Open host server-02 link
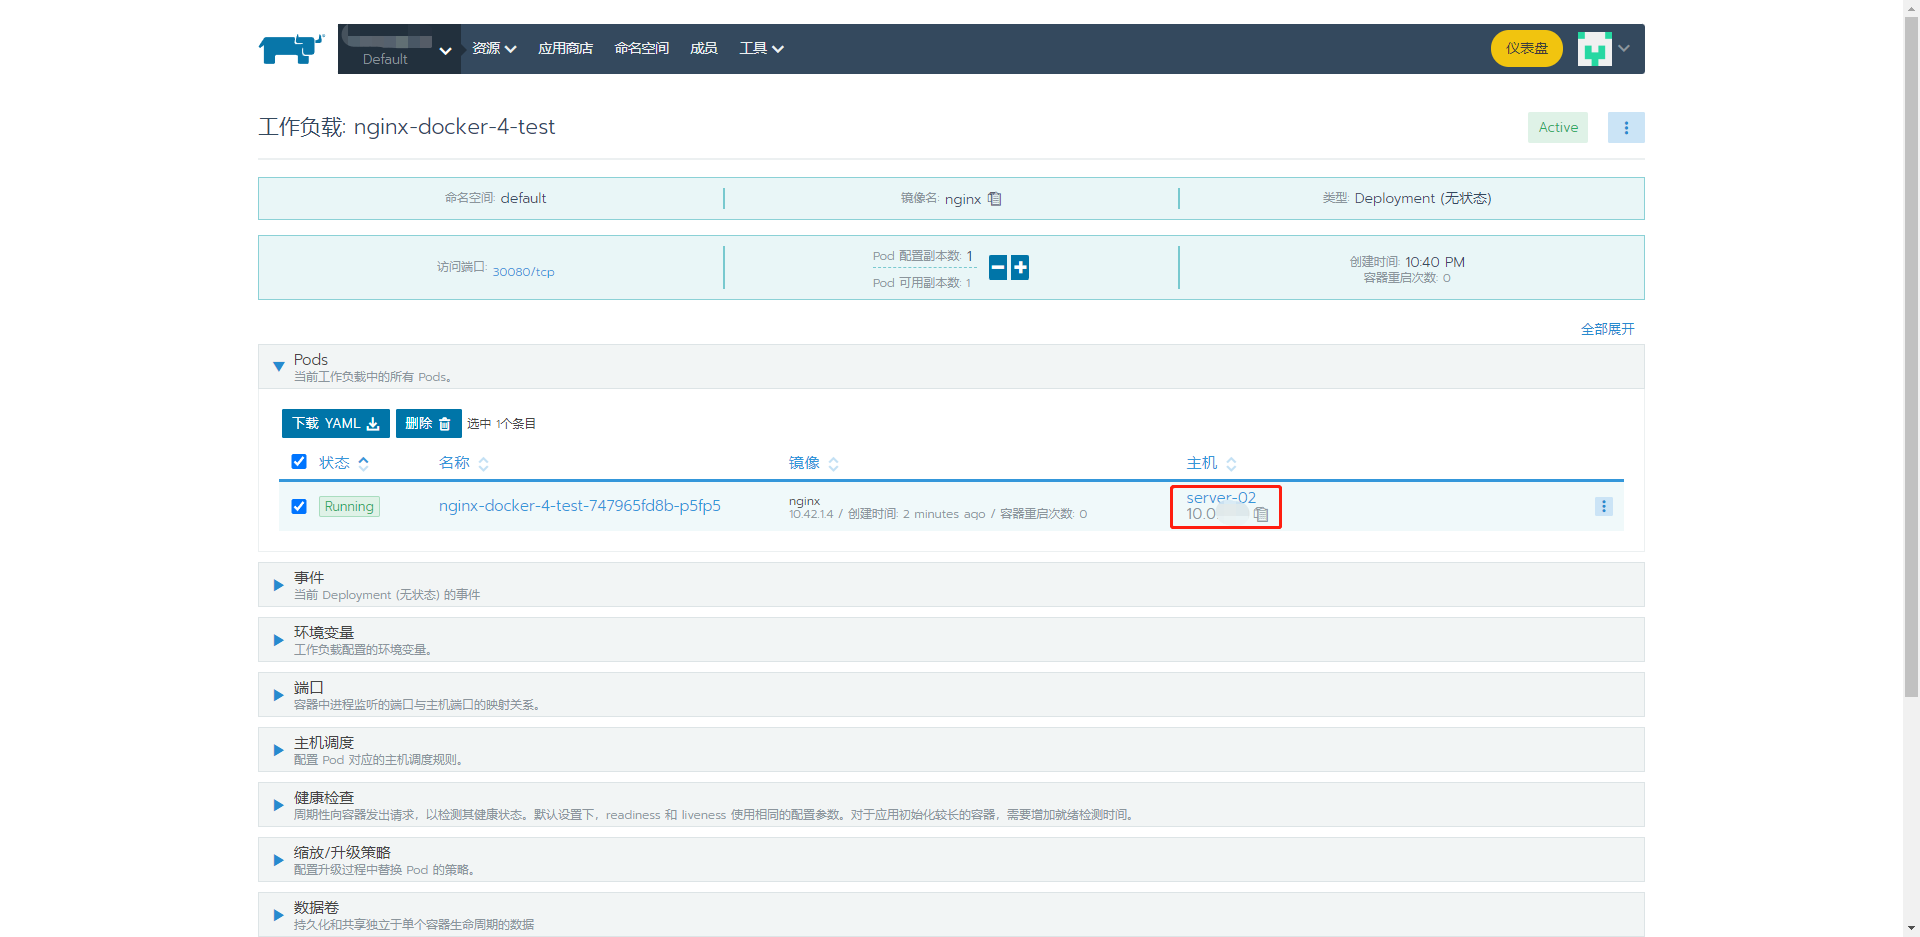Image resolution: width=1920 pixels, height=937 pixels. coord(1221,497)
